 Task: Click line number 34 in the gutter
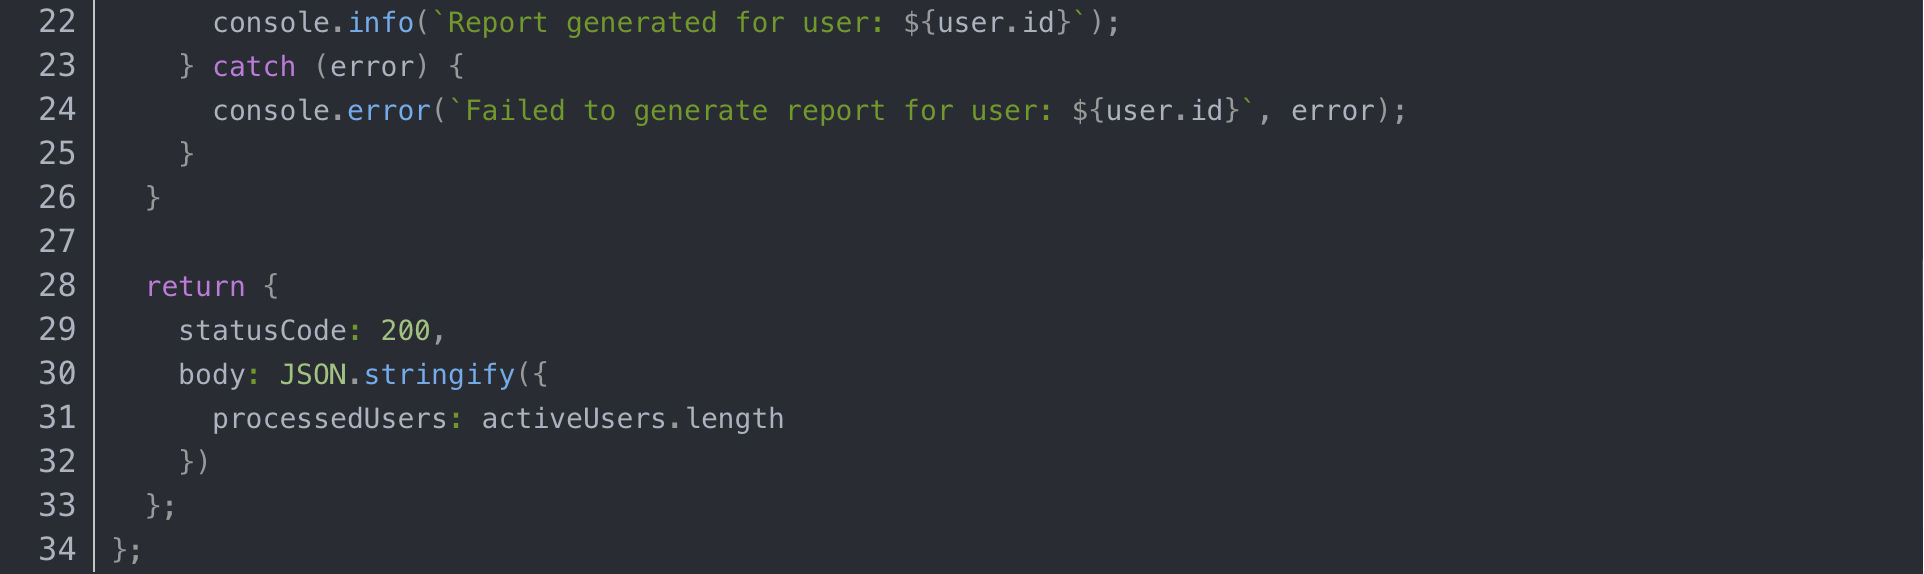(57, 549)
